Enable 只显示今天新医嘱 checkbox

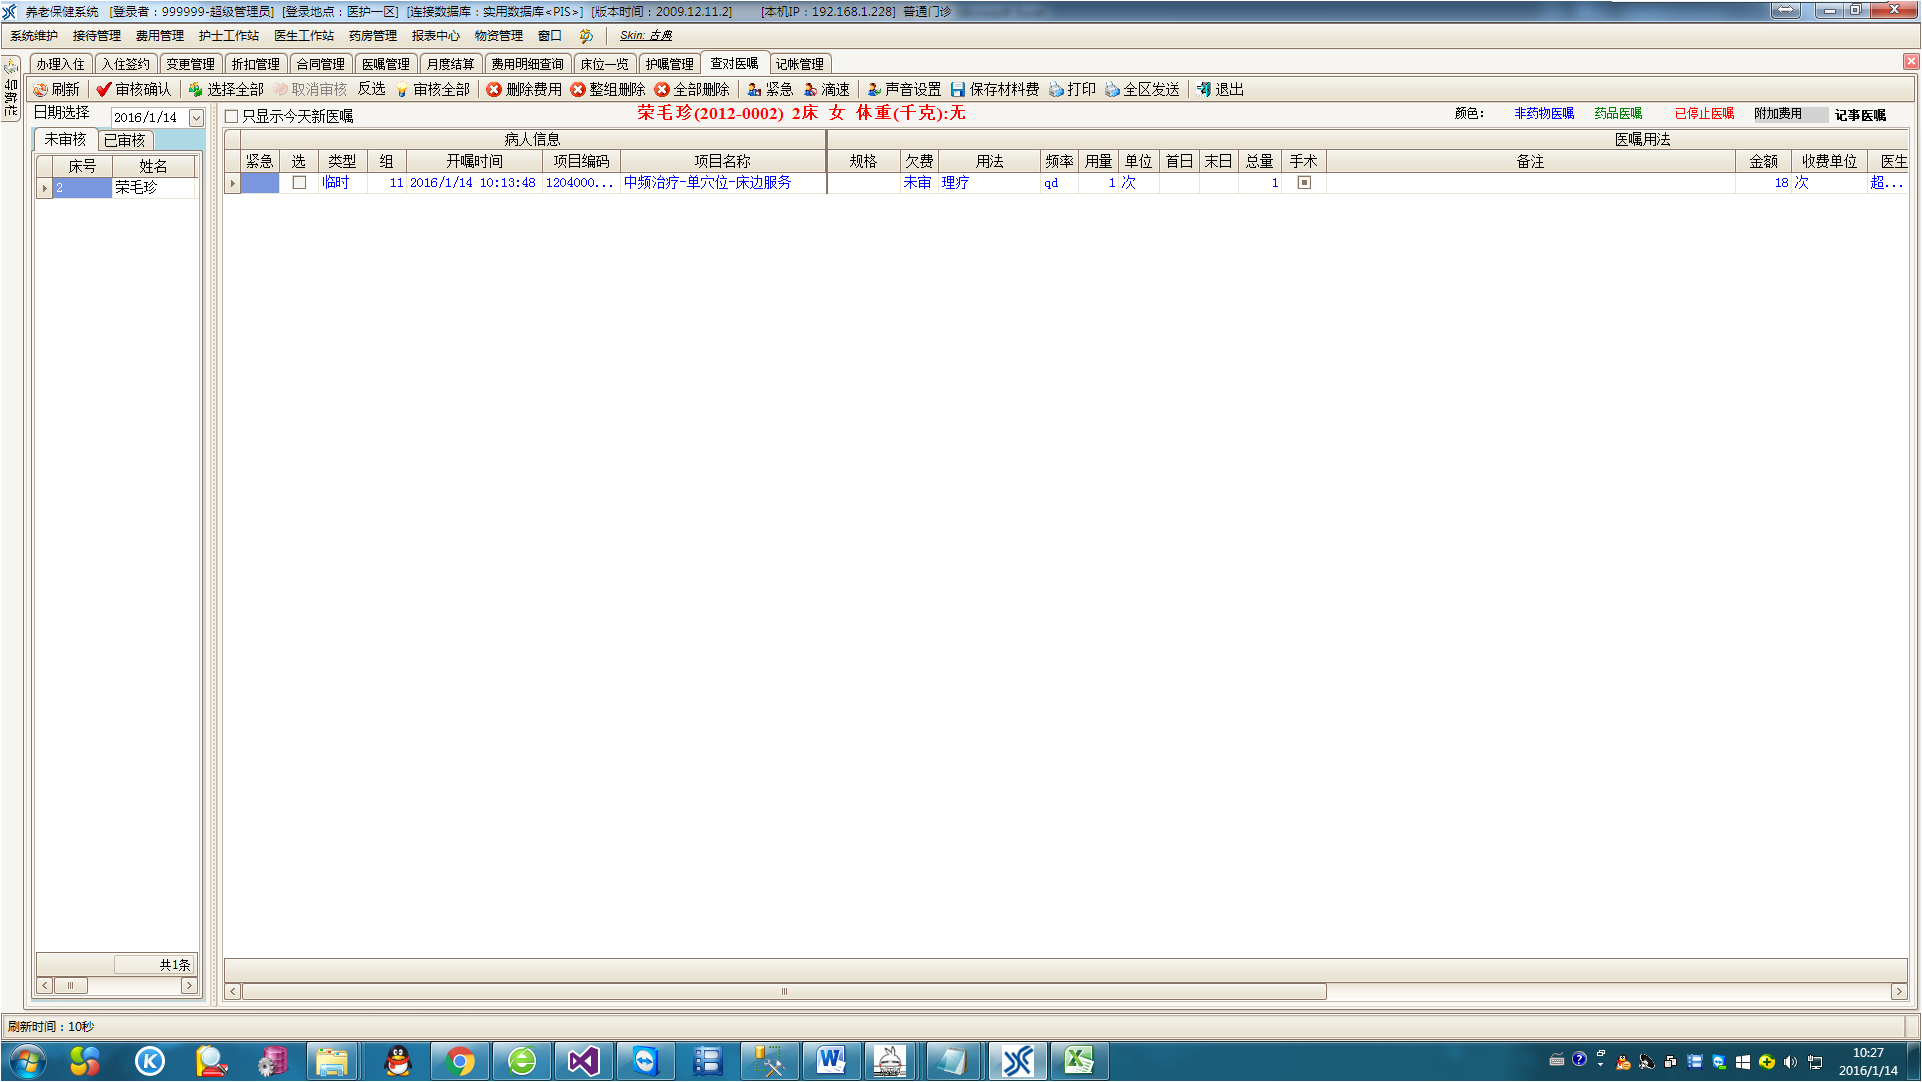pos(232,117)
